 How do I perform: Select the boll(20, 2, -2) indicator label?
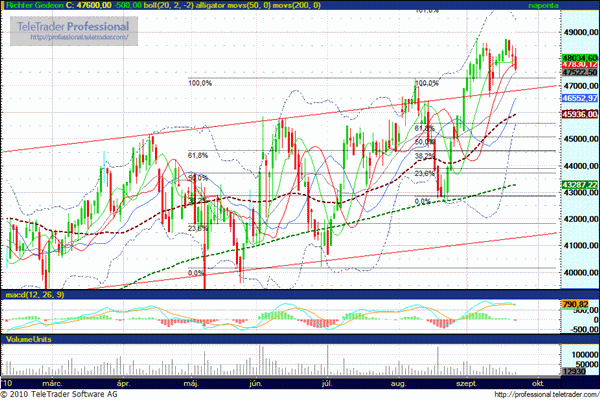click(x=158, y=5)
